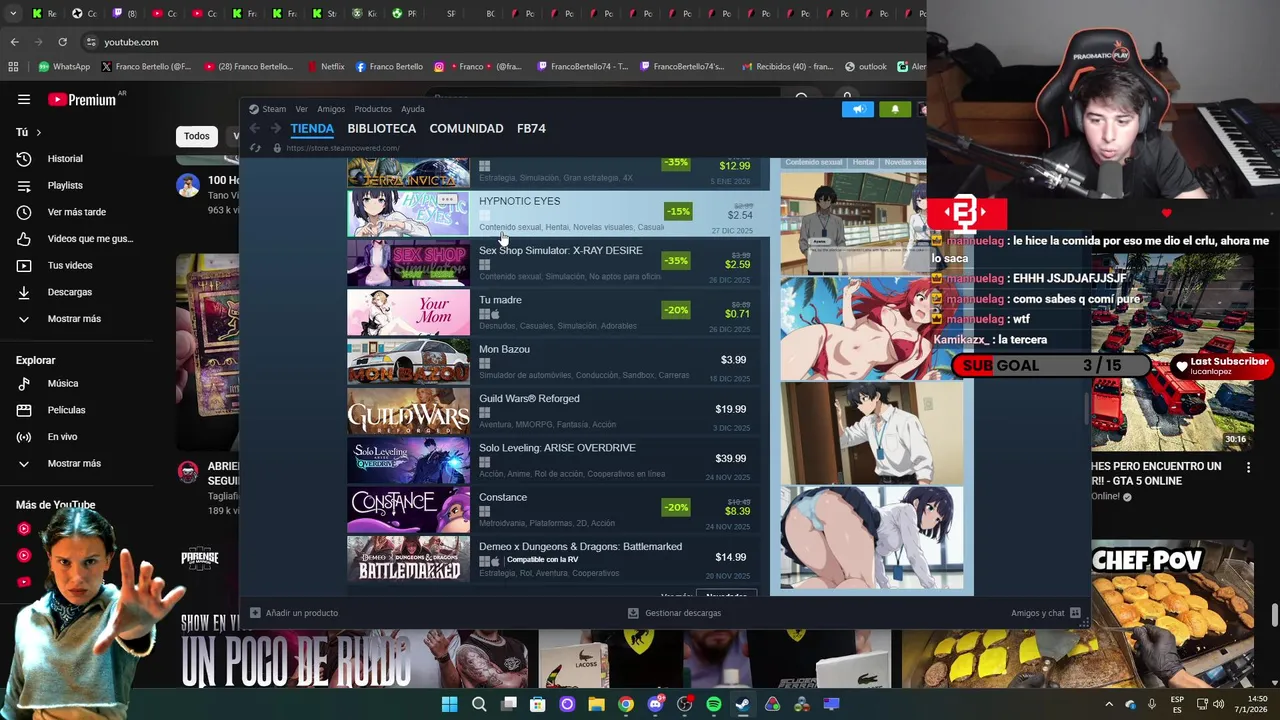Open the Amigos menu in Steam

tap(331, 109)
